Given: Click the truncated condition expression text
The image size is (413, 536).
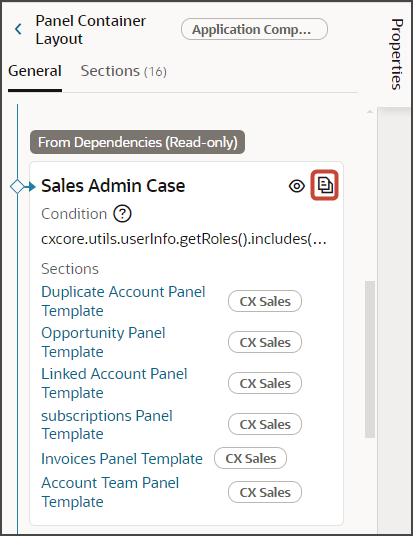Looking at the screenshot, I should tap(184, 239).
